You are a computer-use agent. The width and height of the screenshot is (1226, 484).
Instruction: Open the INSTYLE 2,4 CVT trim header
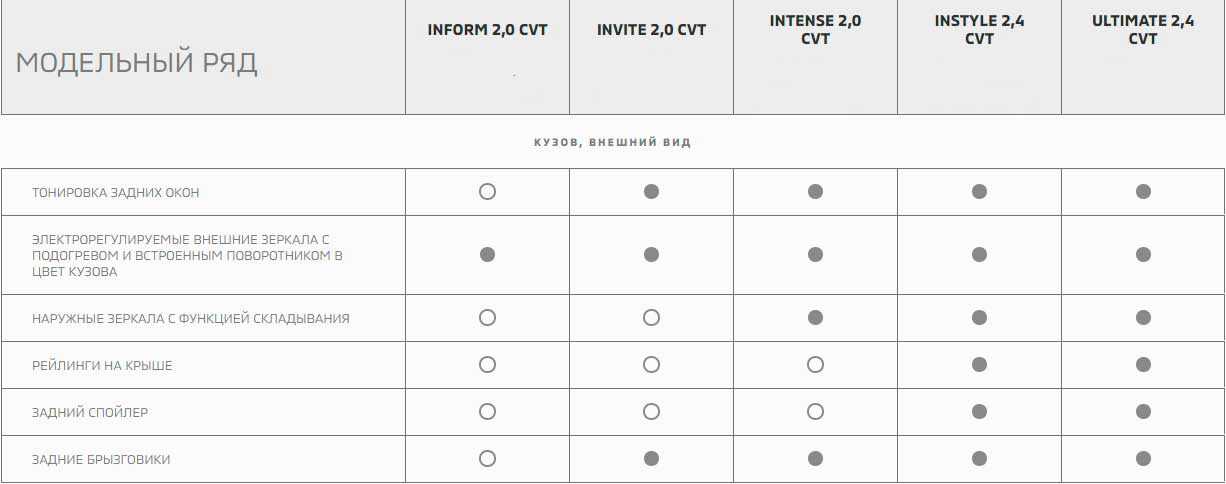(979, 30)
